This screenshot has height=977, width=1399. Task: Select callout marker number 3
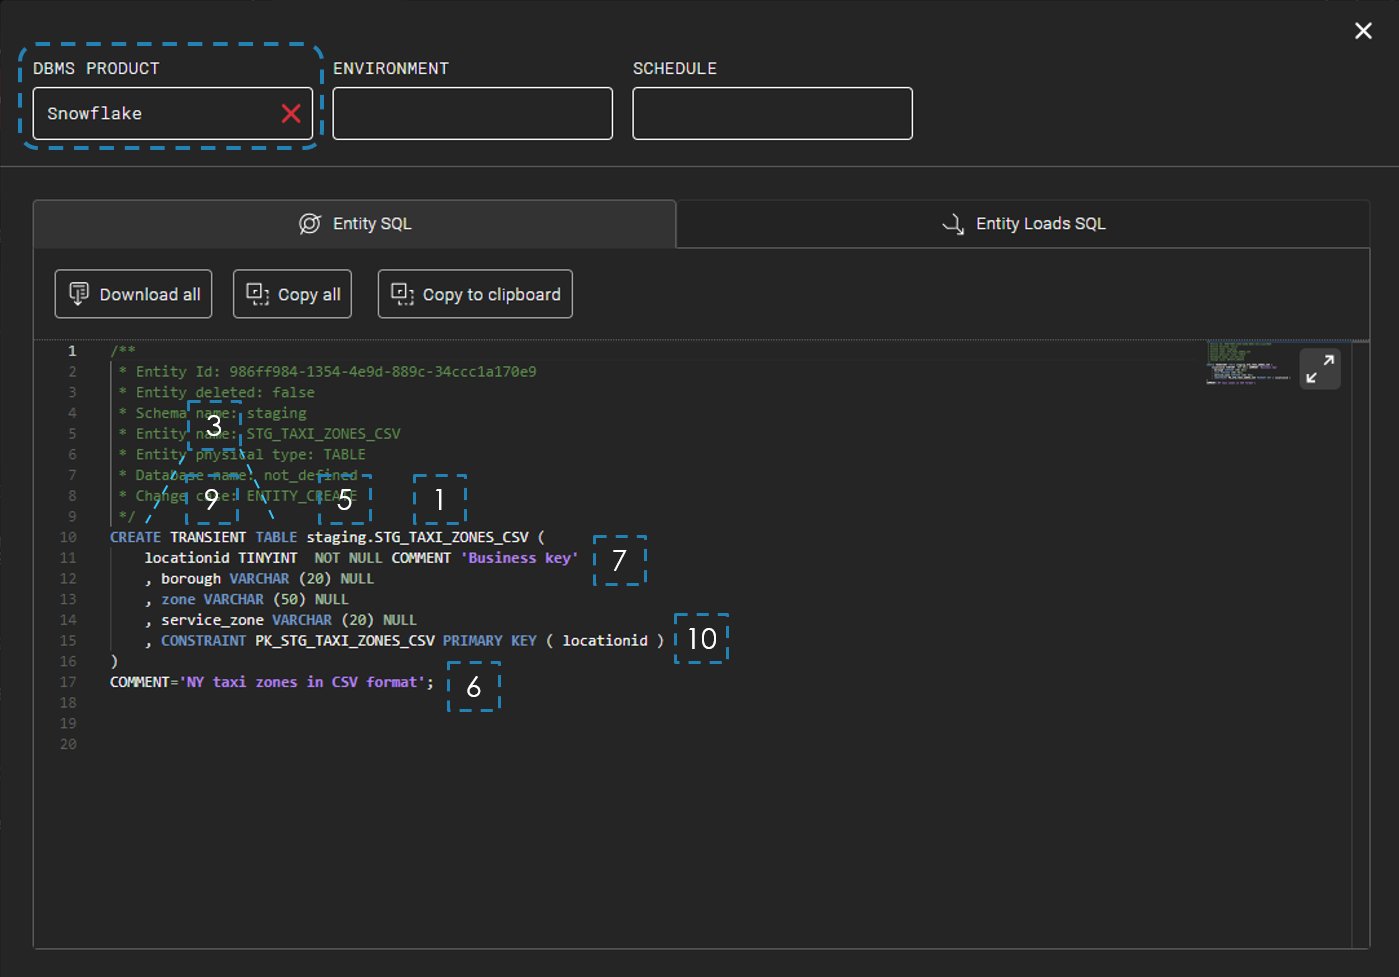click(x=214, y=426)
